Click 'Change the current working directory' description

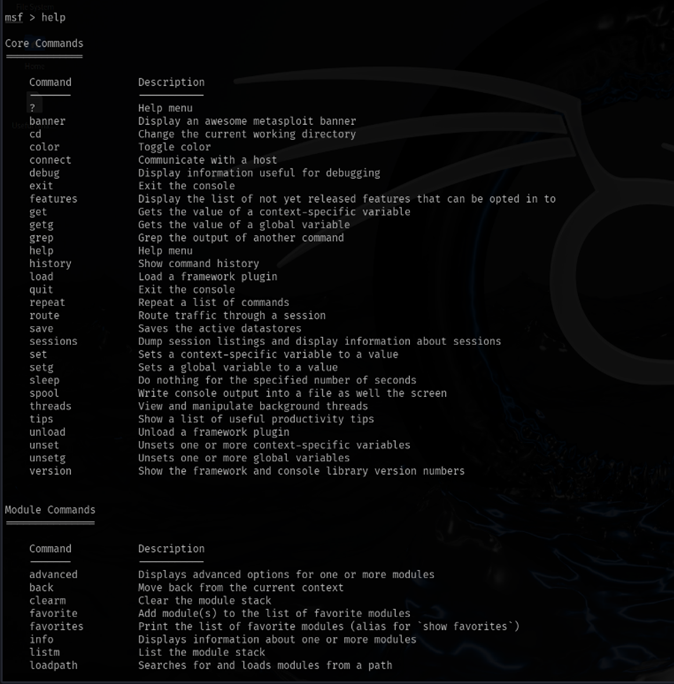pyautogui.click(x=247, y=134)
